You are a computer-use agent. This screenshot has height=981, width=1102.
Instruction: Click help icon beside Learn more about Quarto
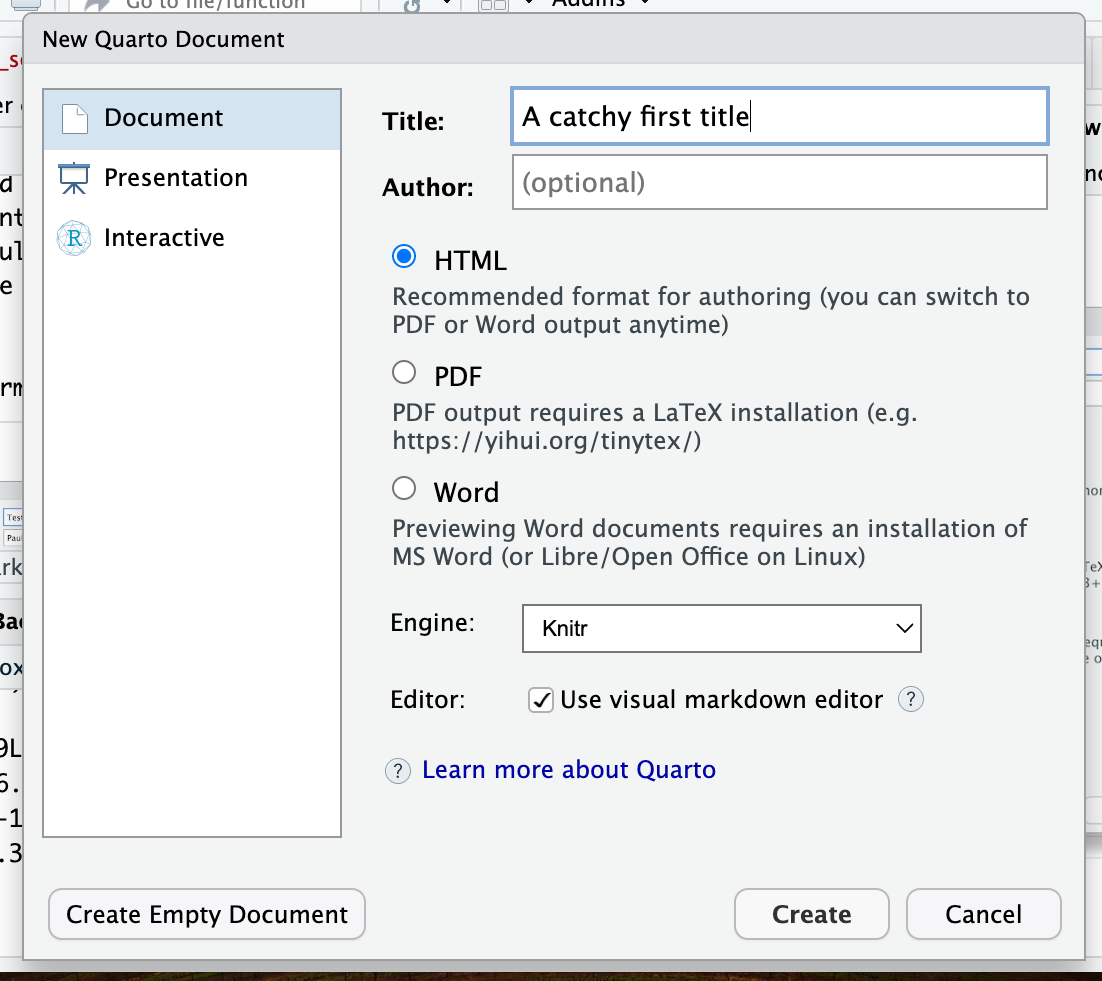398,770
